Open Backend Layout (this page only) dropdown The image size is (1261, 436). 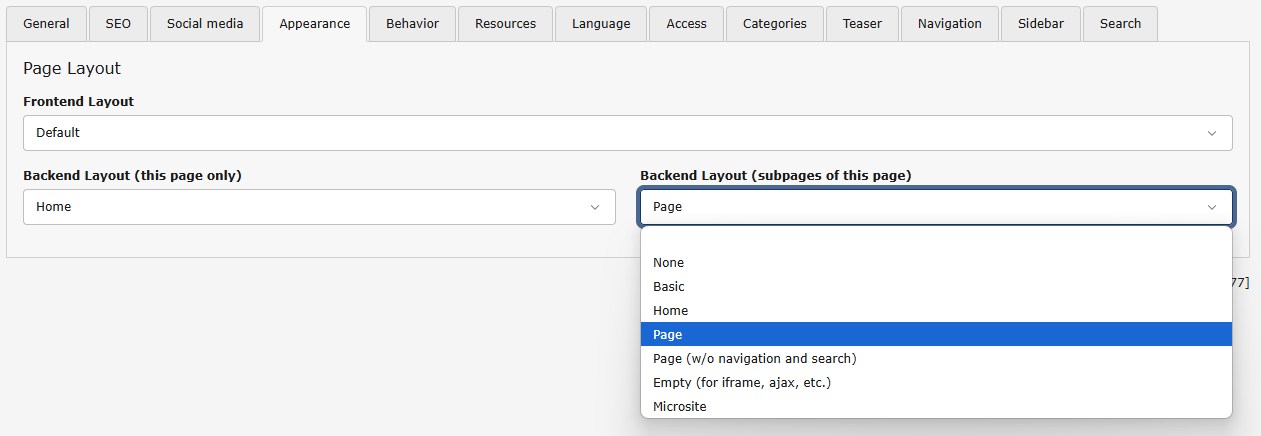[319, 207]
